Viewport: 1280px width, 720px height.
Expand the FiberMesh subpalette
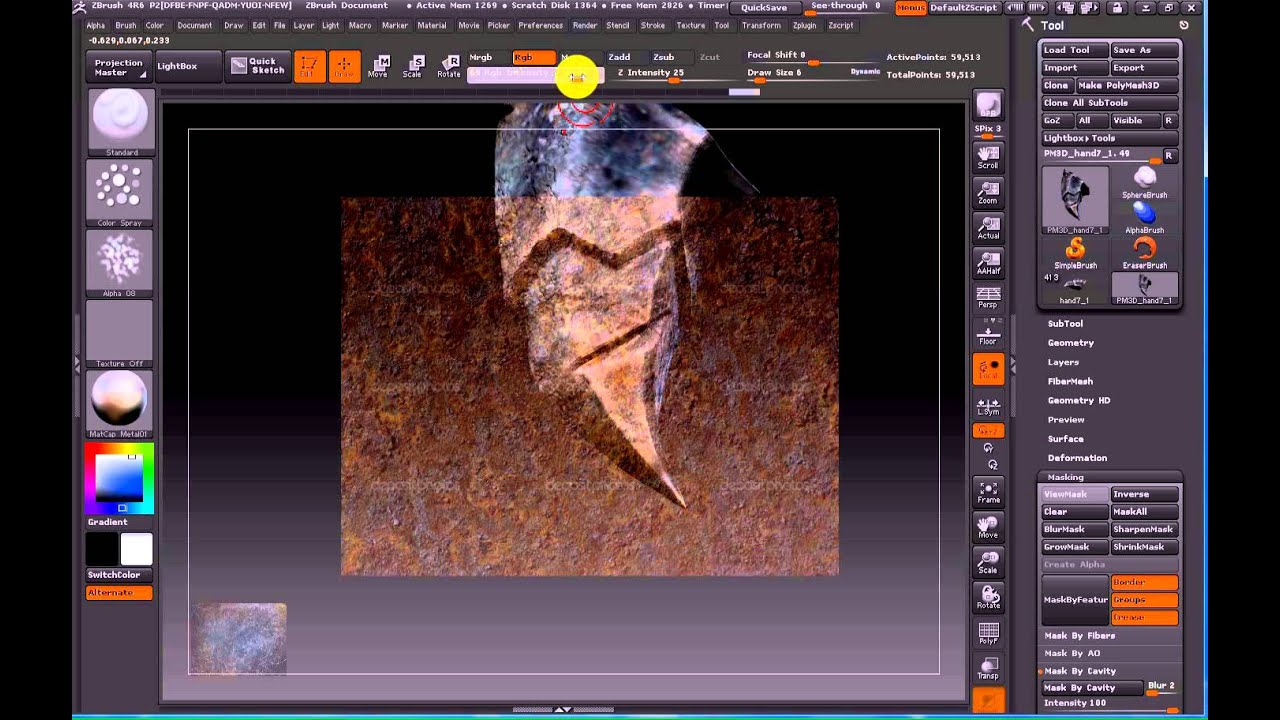pos(1070,381)
